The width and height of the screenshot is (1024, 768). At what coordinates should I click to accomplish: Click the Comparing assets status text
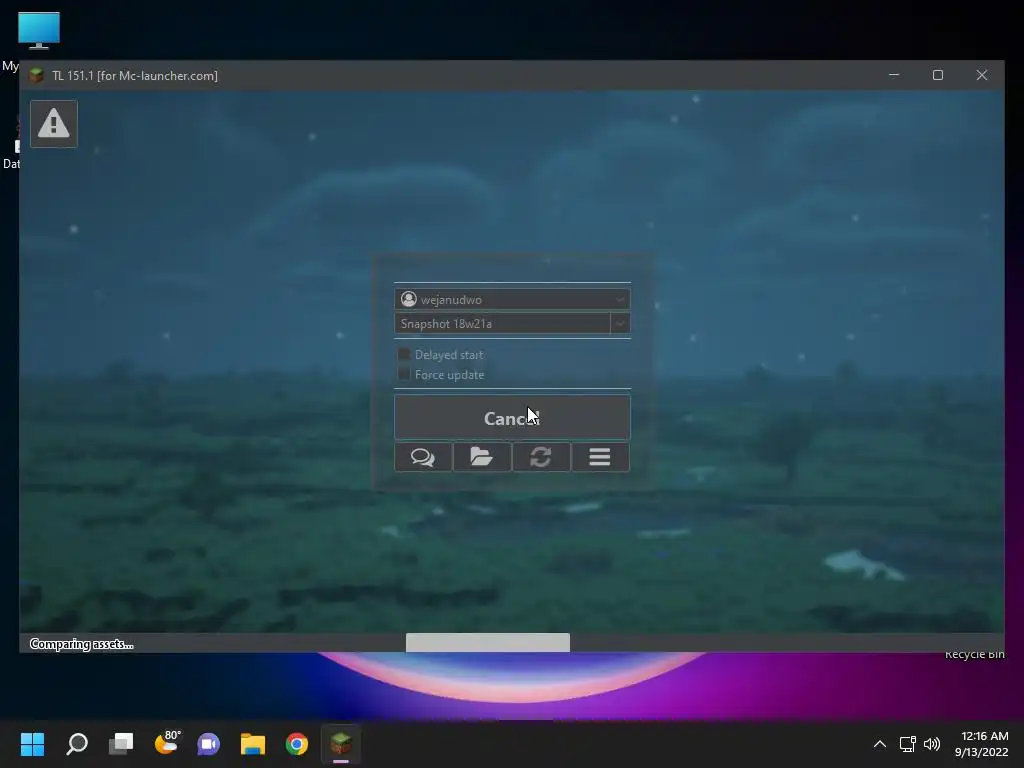[x=82, y=644]
